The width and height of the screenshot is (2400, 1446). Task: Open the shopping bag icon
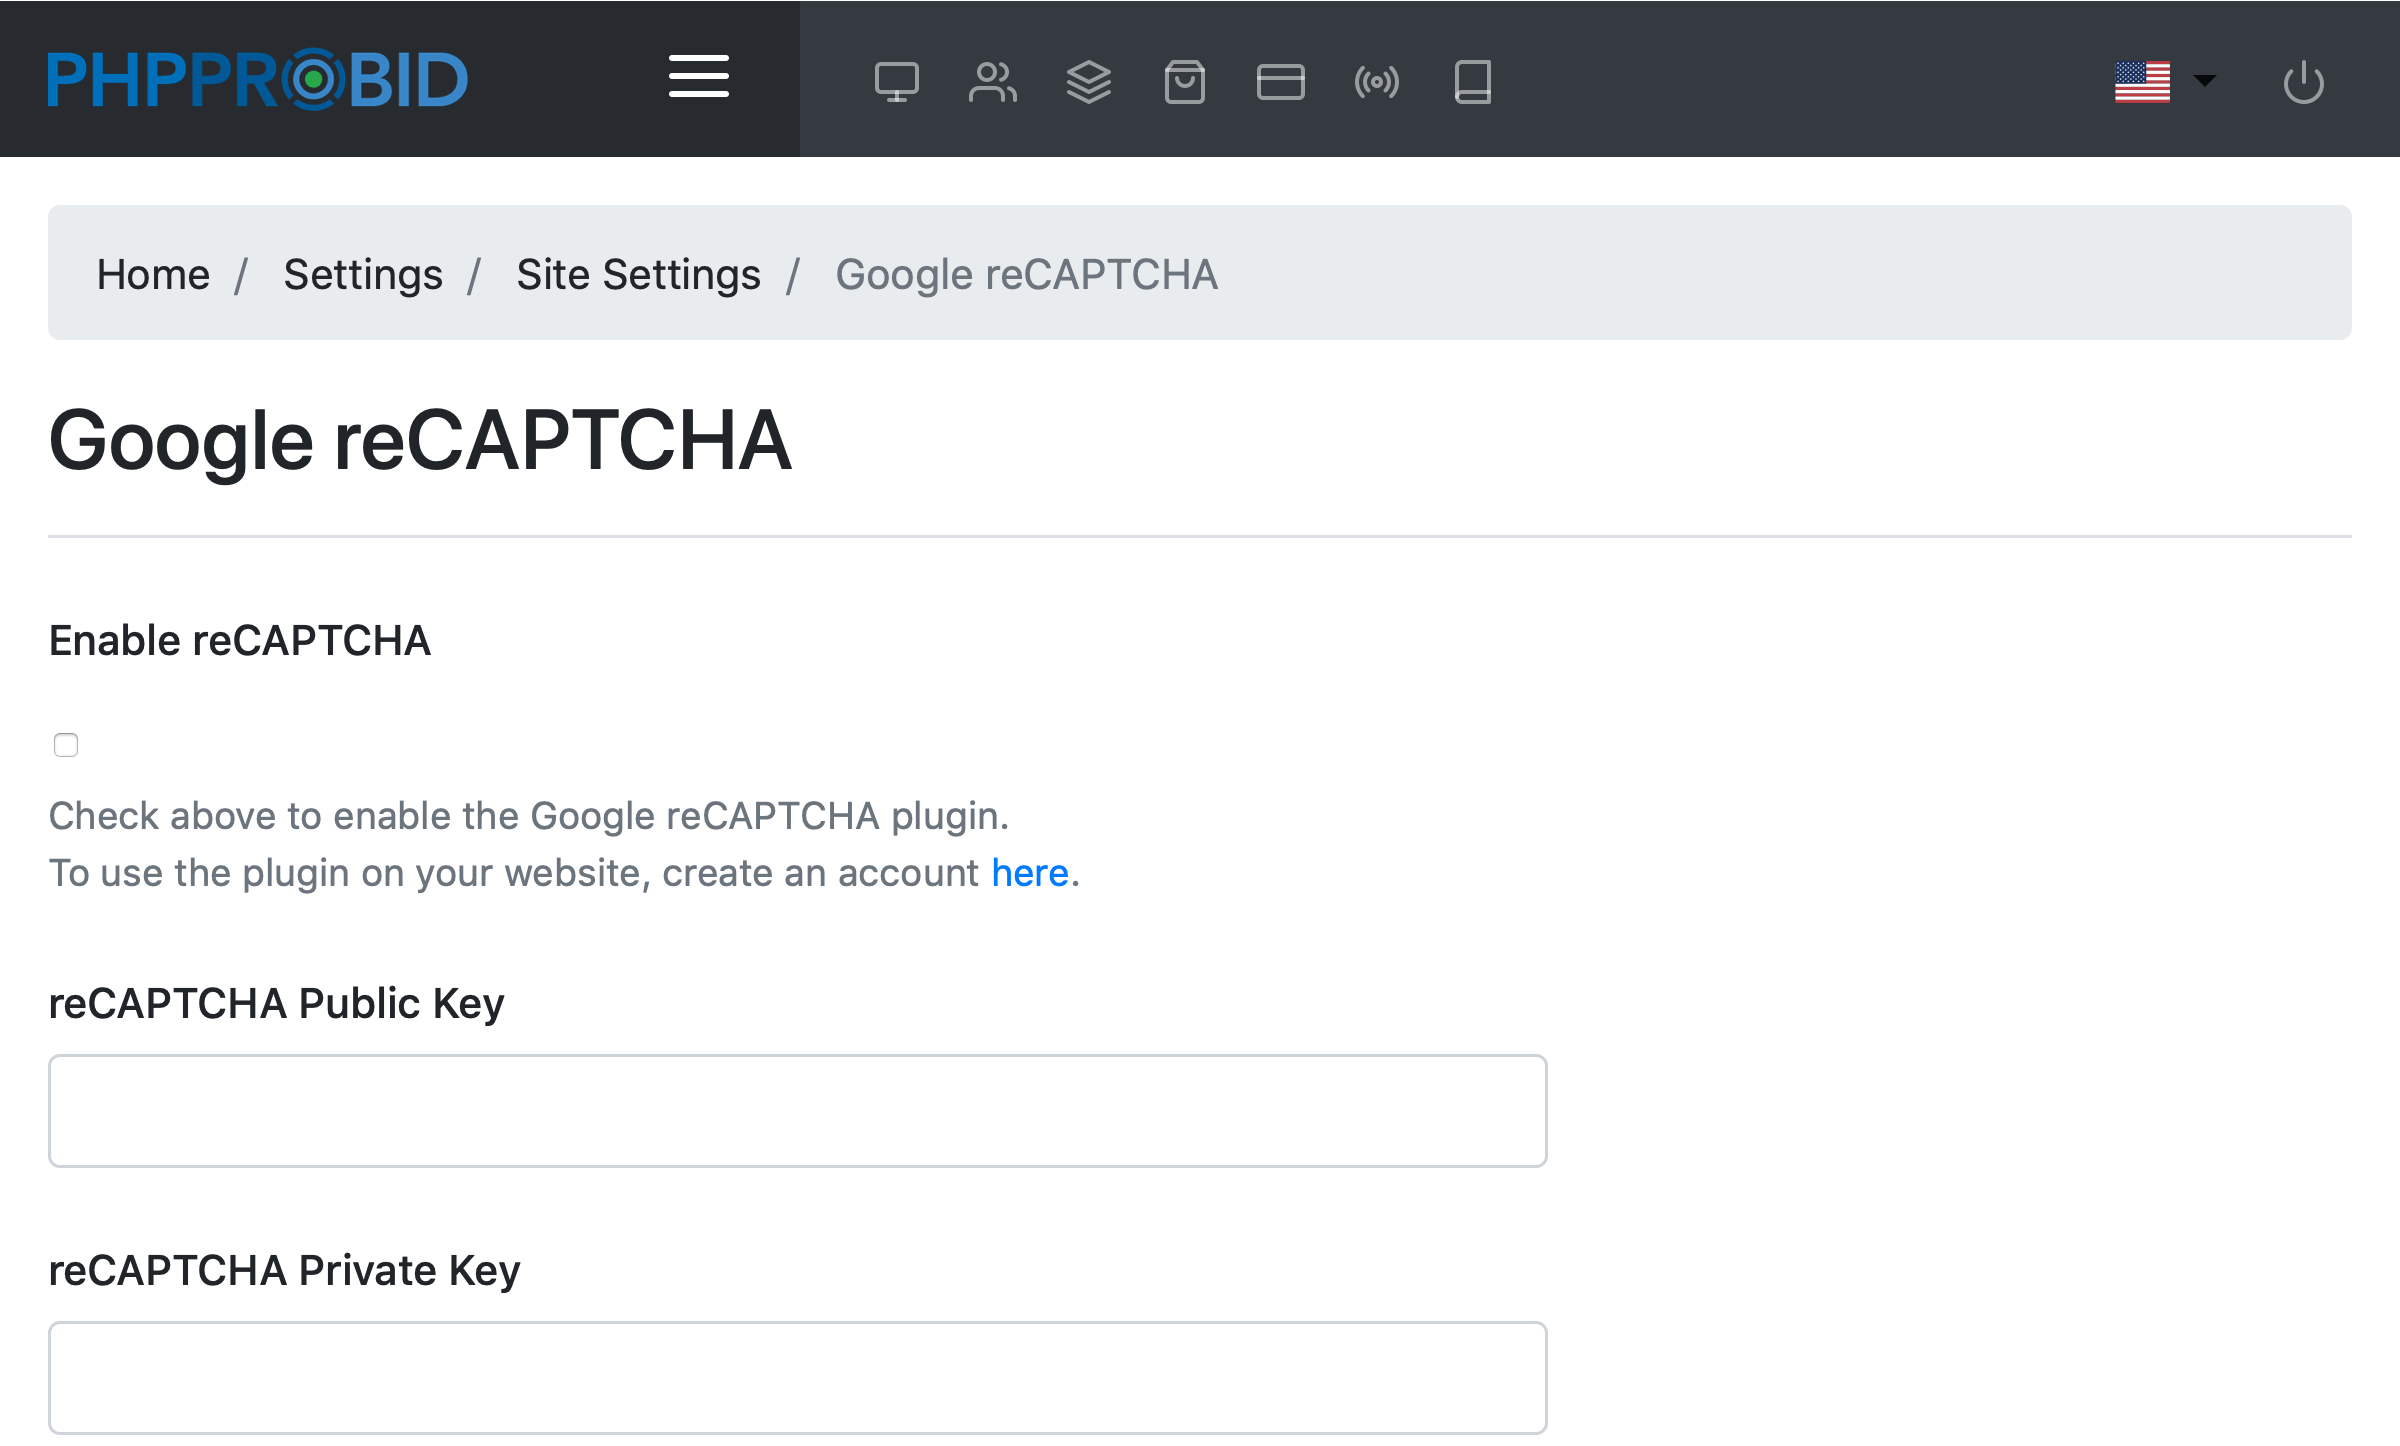1184,81
